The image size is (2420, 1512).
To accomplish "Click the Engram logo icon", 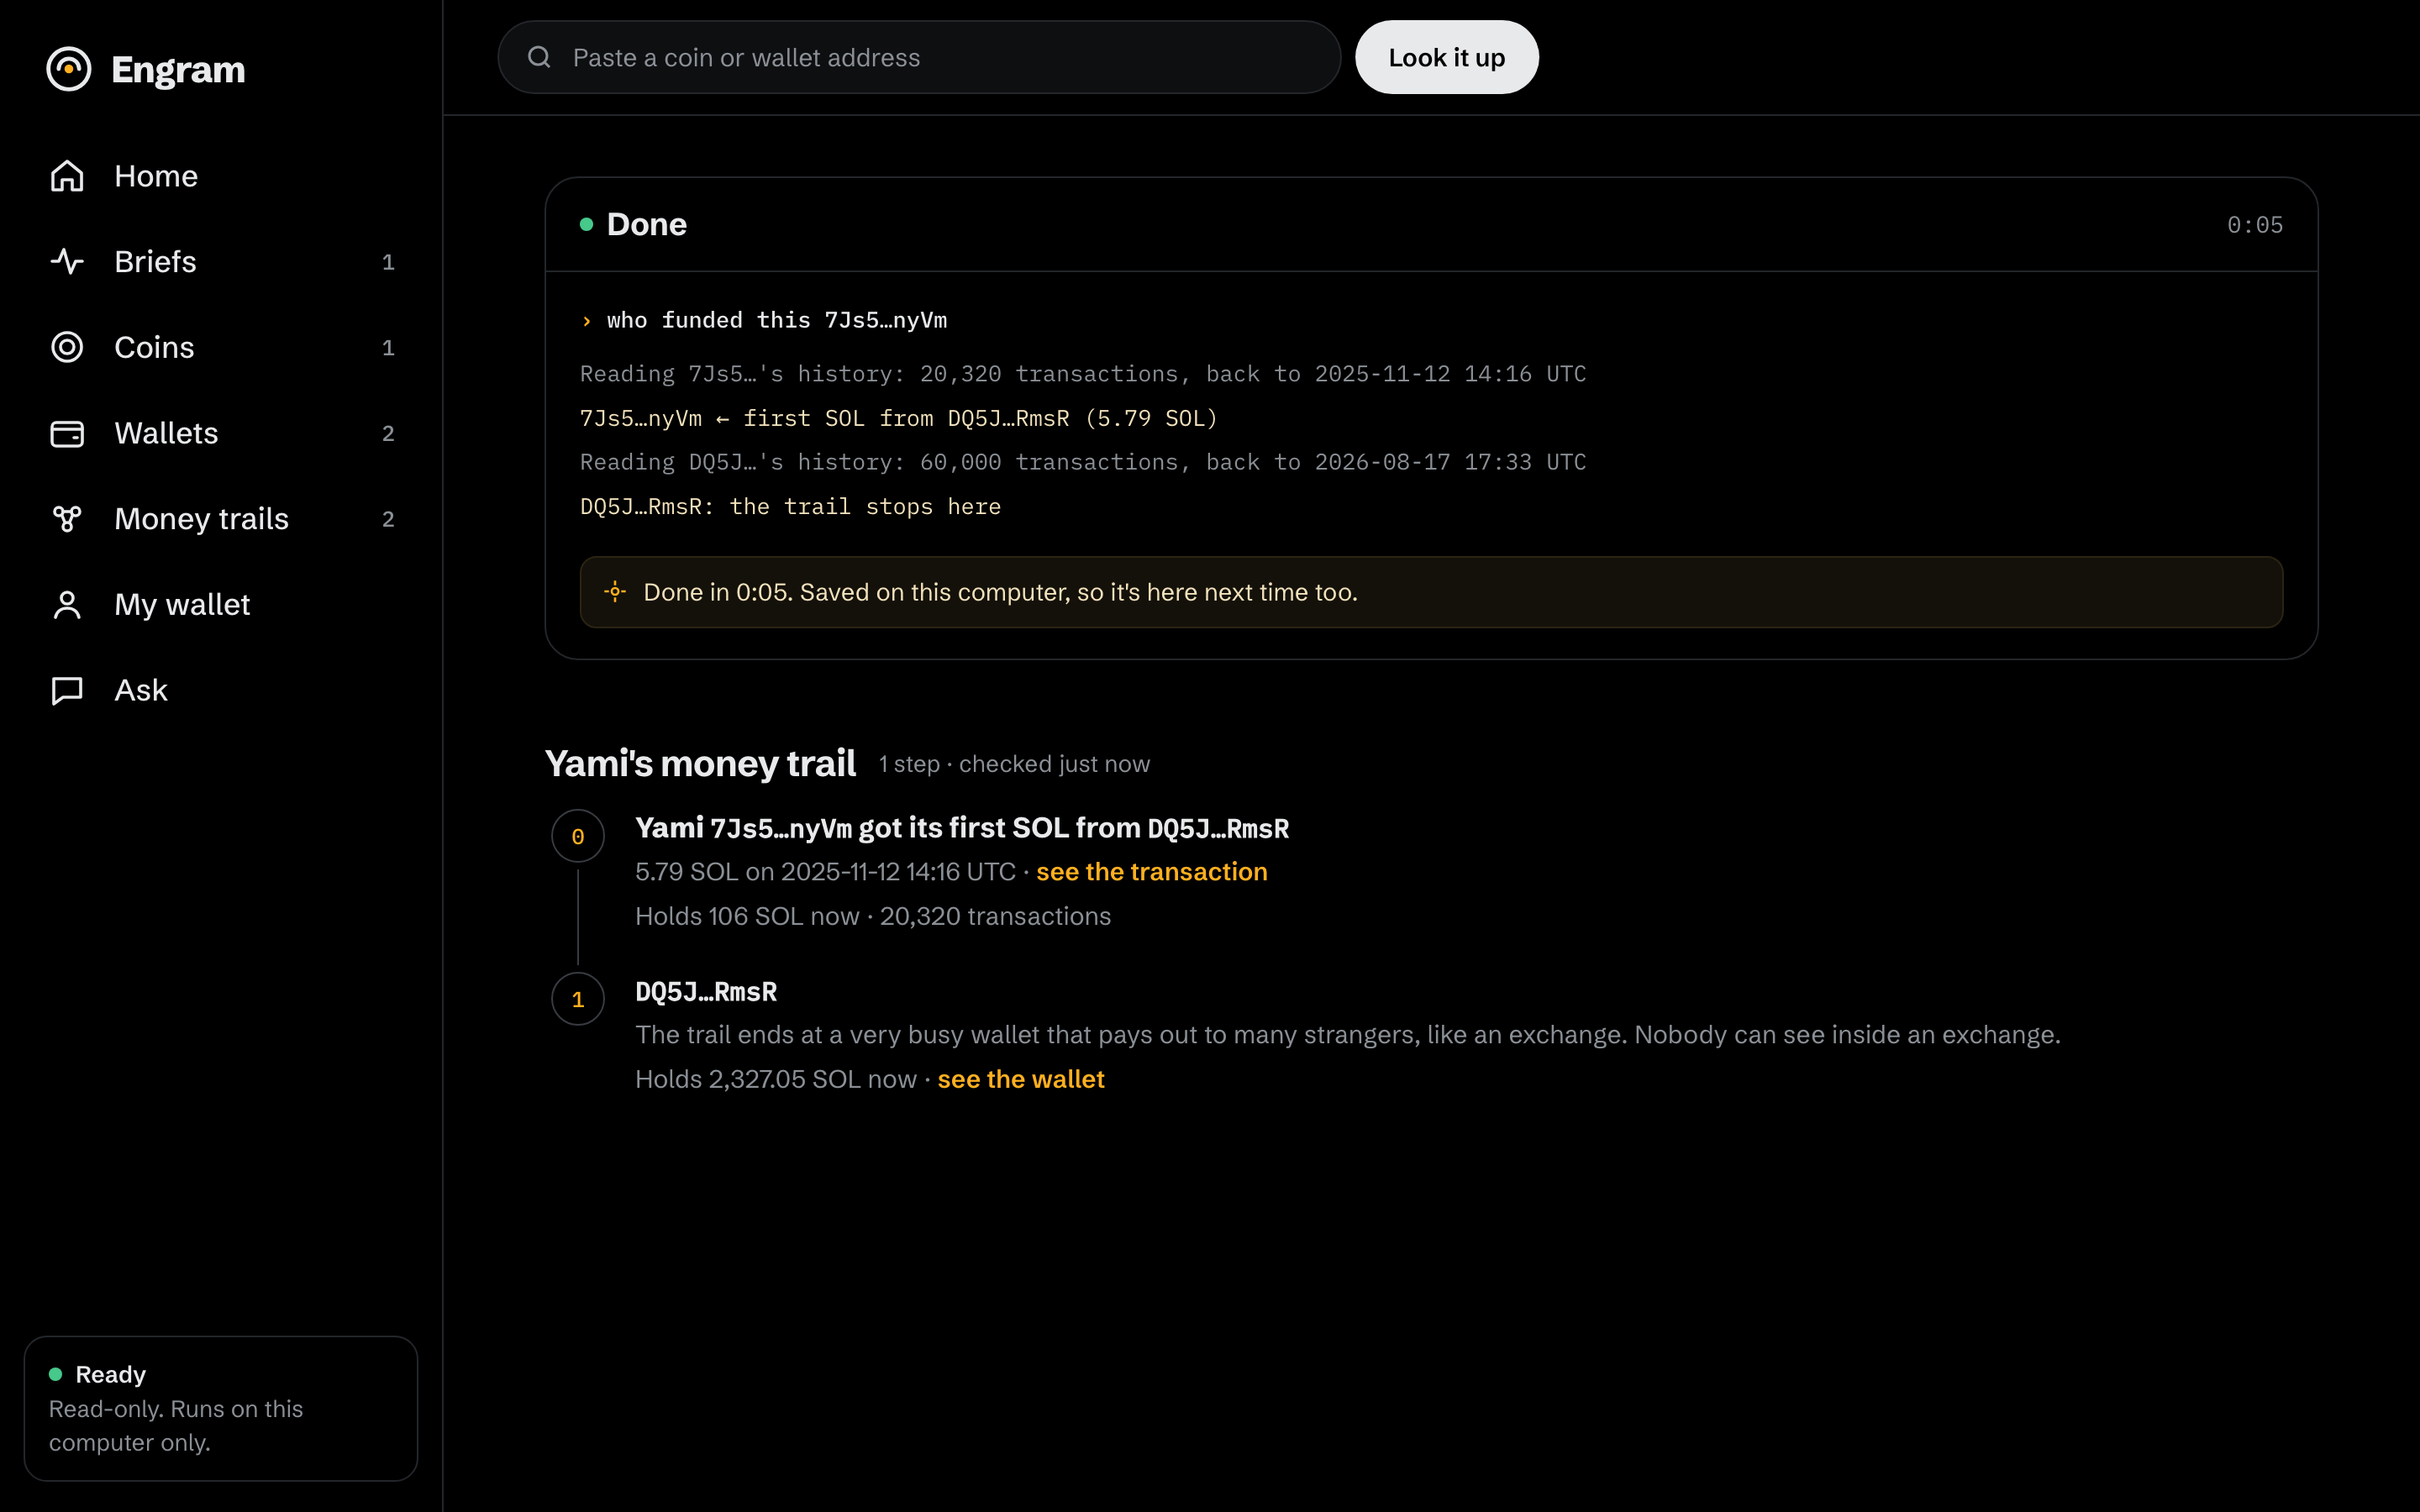I will click(x=69, y=69).
